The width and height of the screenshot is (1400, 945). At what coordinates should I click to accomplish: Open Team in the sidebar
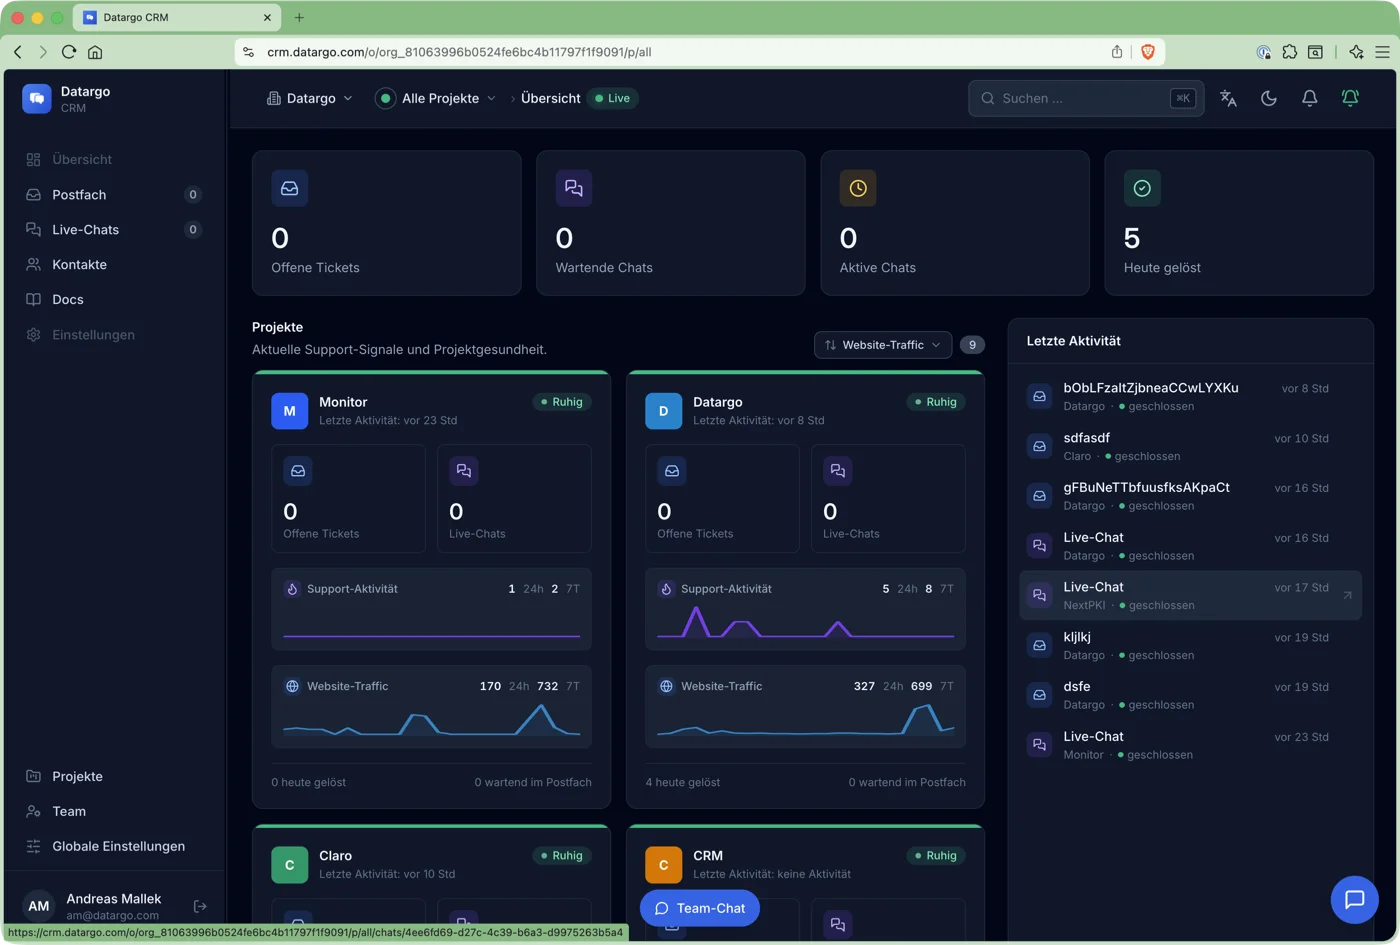click(112, 811)
